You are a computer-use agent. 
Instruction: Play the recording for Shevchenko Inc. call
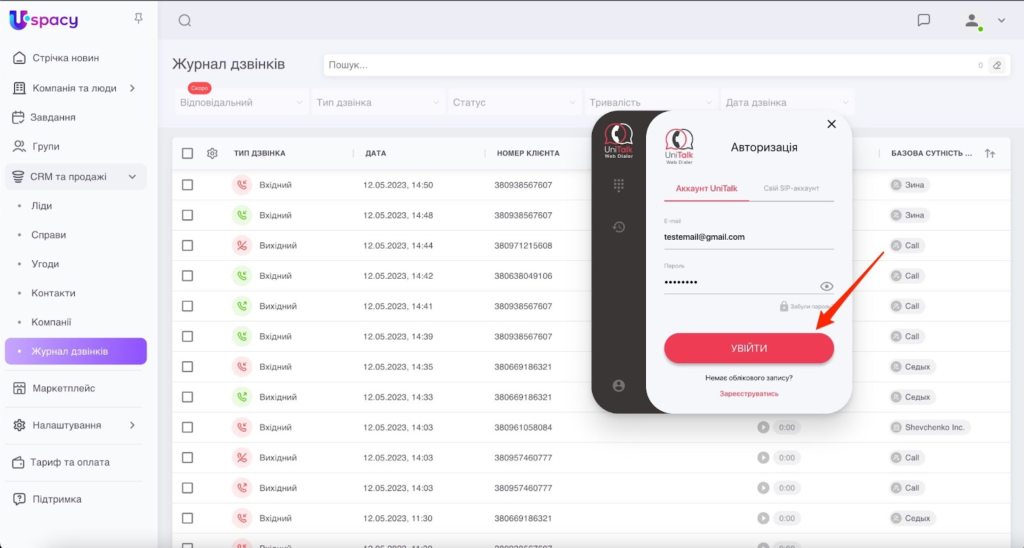pos(763,427)
